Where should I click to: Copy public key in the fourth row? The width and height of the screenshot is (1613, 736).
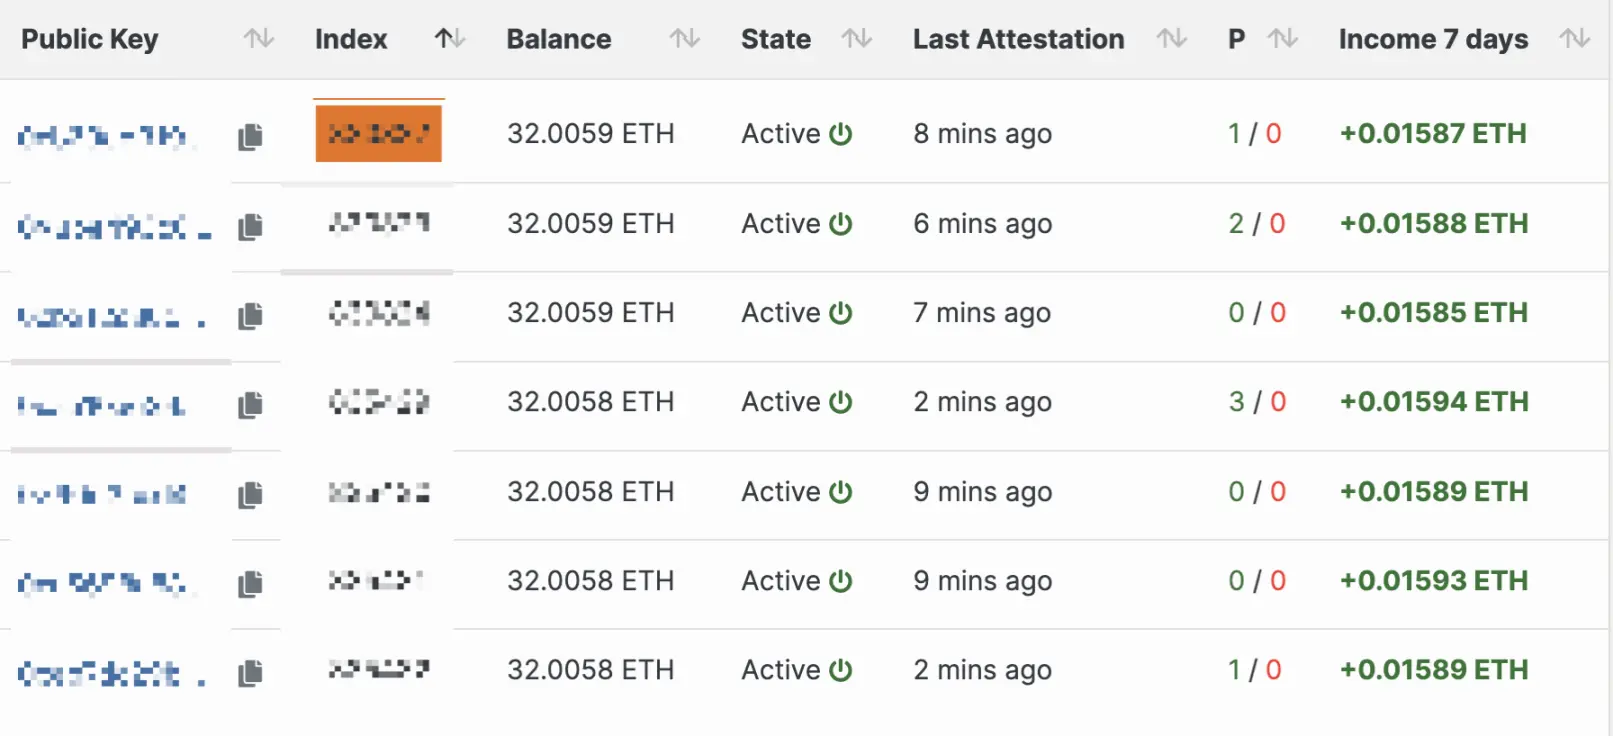250,405
